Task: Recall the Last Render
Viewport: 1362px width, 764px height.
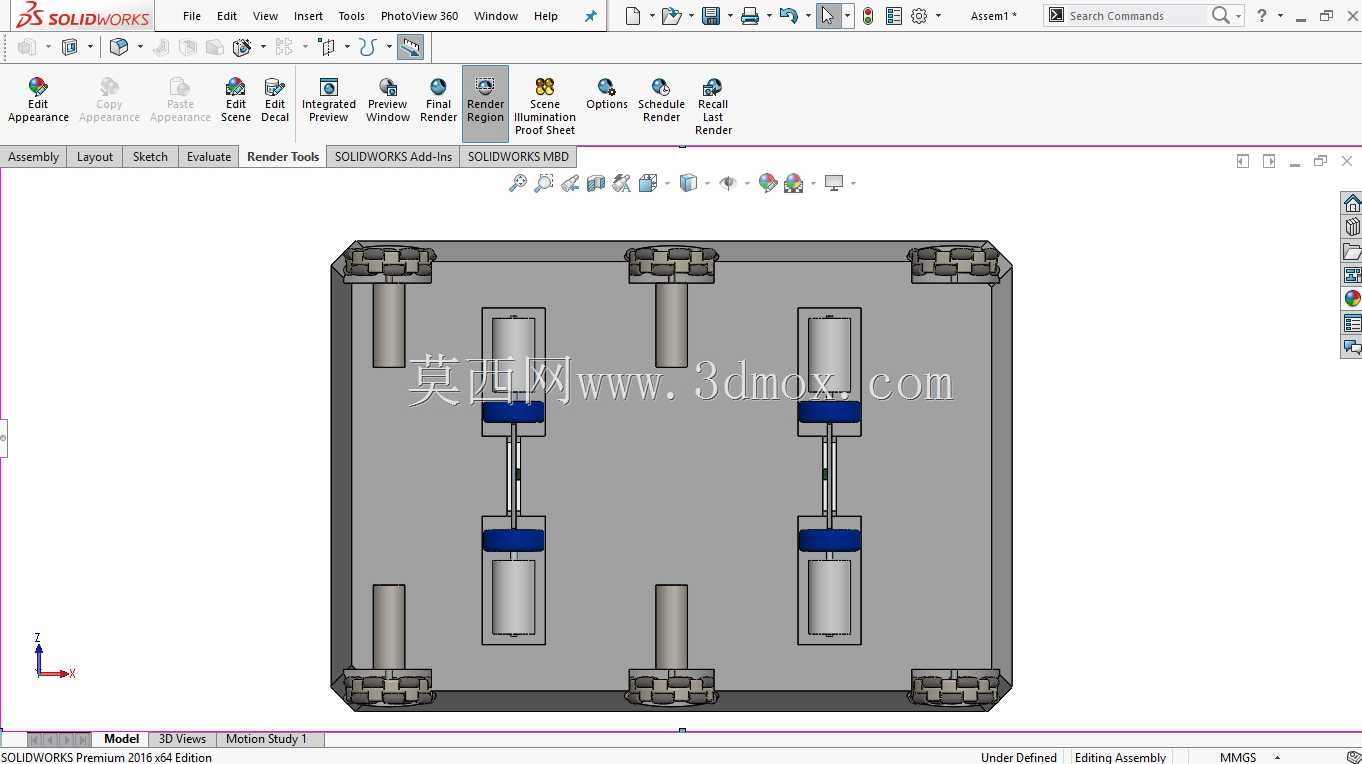Action: pyautogui.click(x=713, y=106)
